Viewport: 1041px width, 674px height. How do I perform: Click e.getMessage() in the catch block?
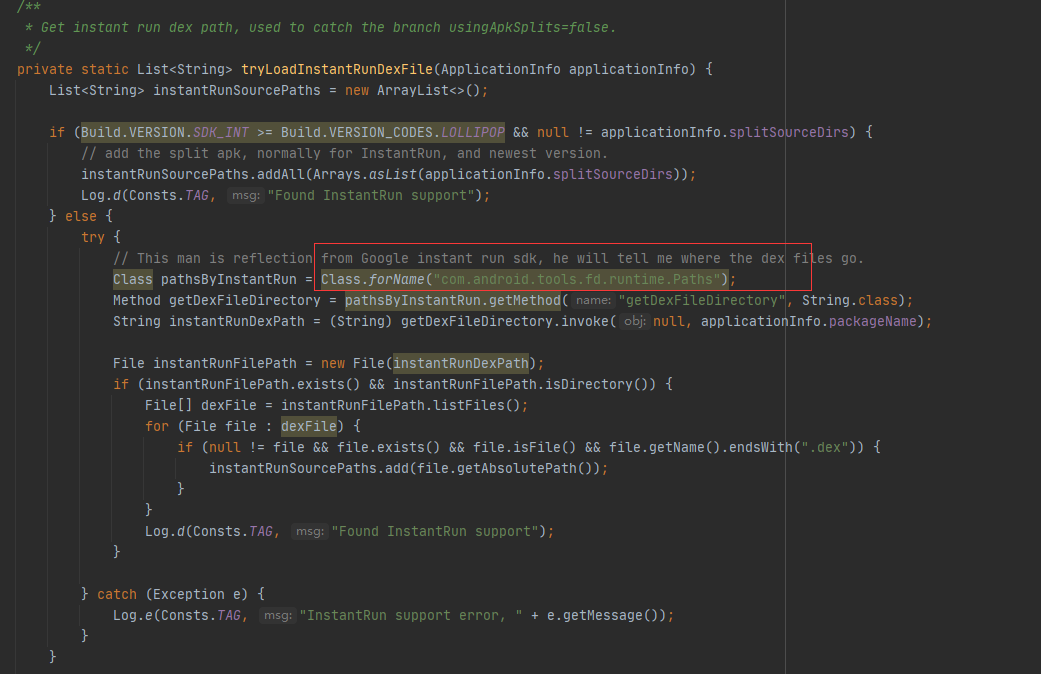tap(603, 616)
